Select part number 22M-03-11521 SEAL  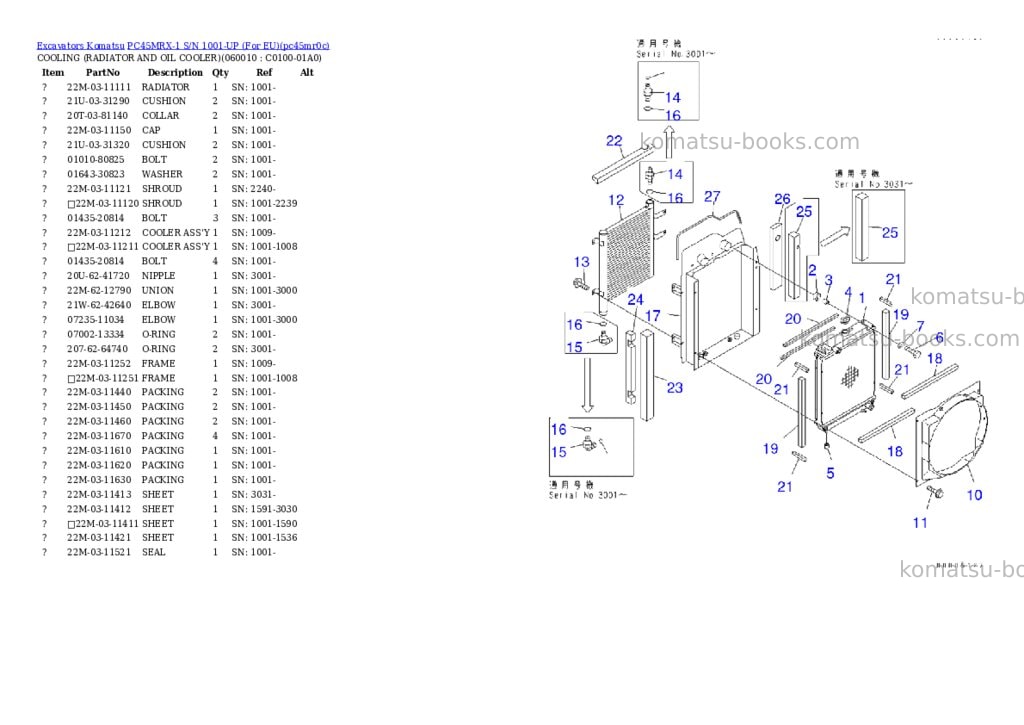[x=99, y=552]
